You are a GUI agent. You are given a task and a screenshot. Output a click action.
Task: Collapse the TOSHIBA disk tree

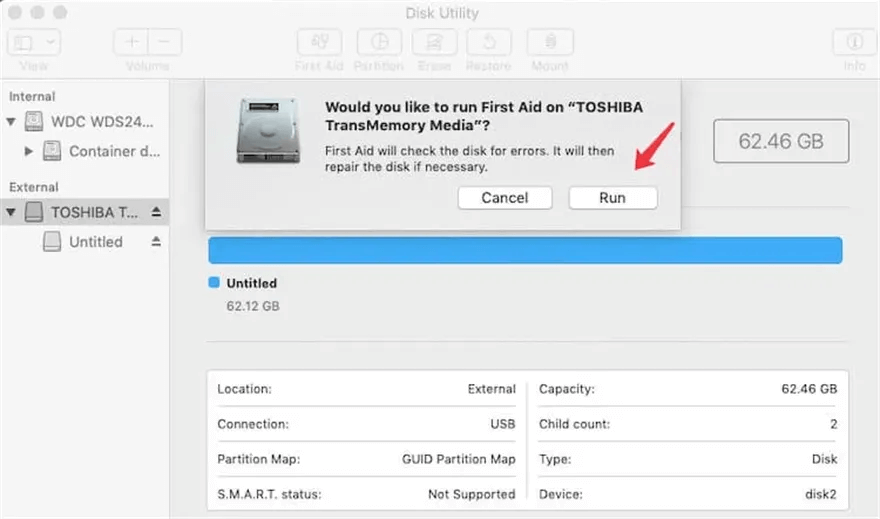click(x=12, y=212)
